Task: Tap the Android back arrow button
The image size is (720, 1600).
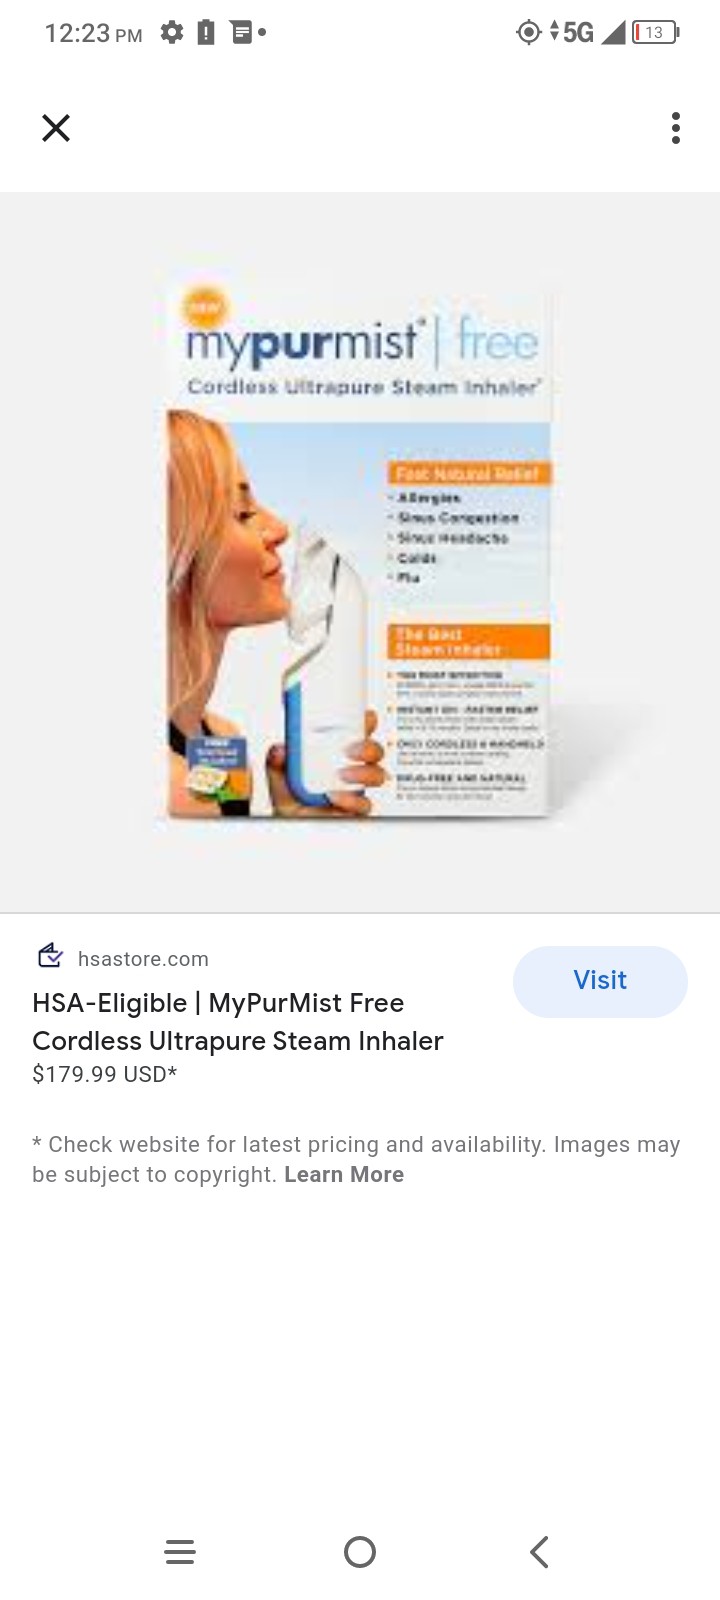Action: point(539,1552)
